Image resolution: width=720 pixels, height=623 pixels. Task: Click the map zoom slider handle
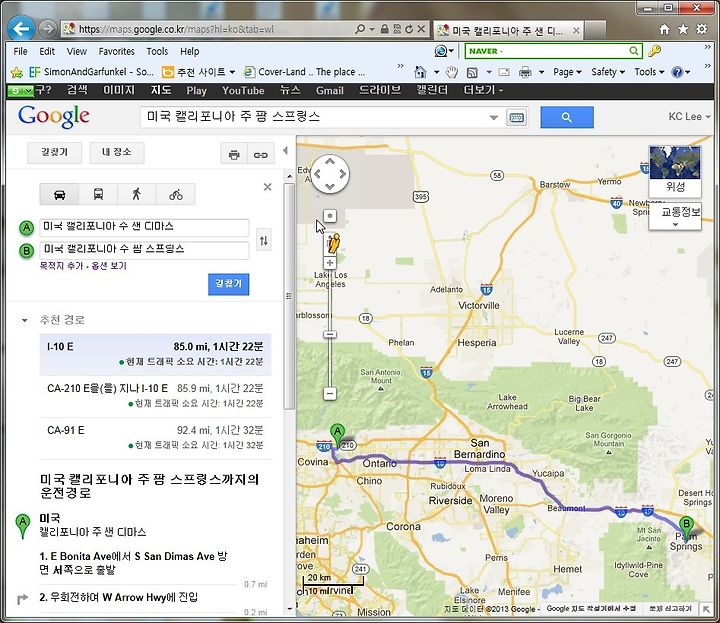(330, 334)
